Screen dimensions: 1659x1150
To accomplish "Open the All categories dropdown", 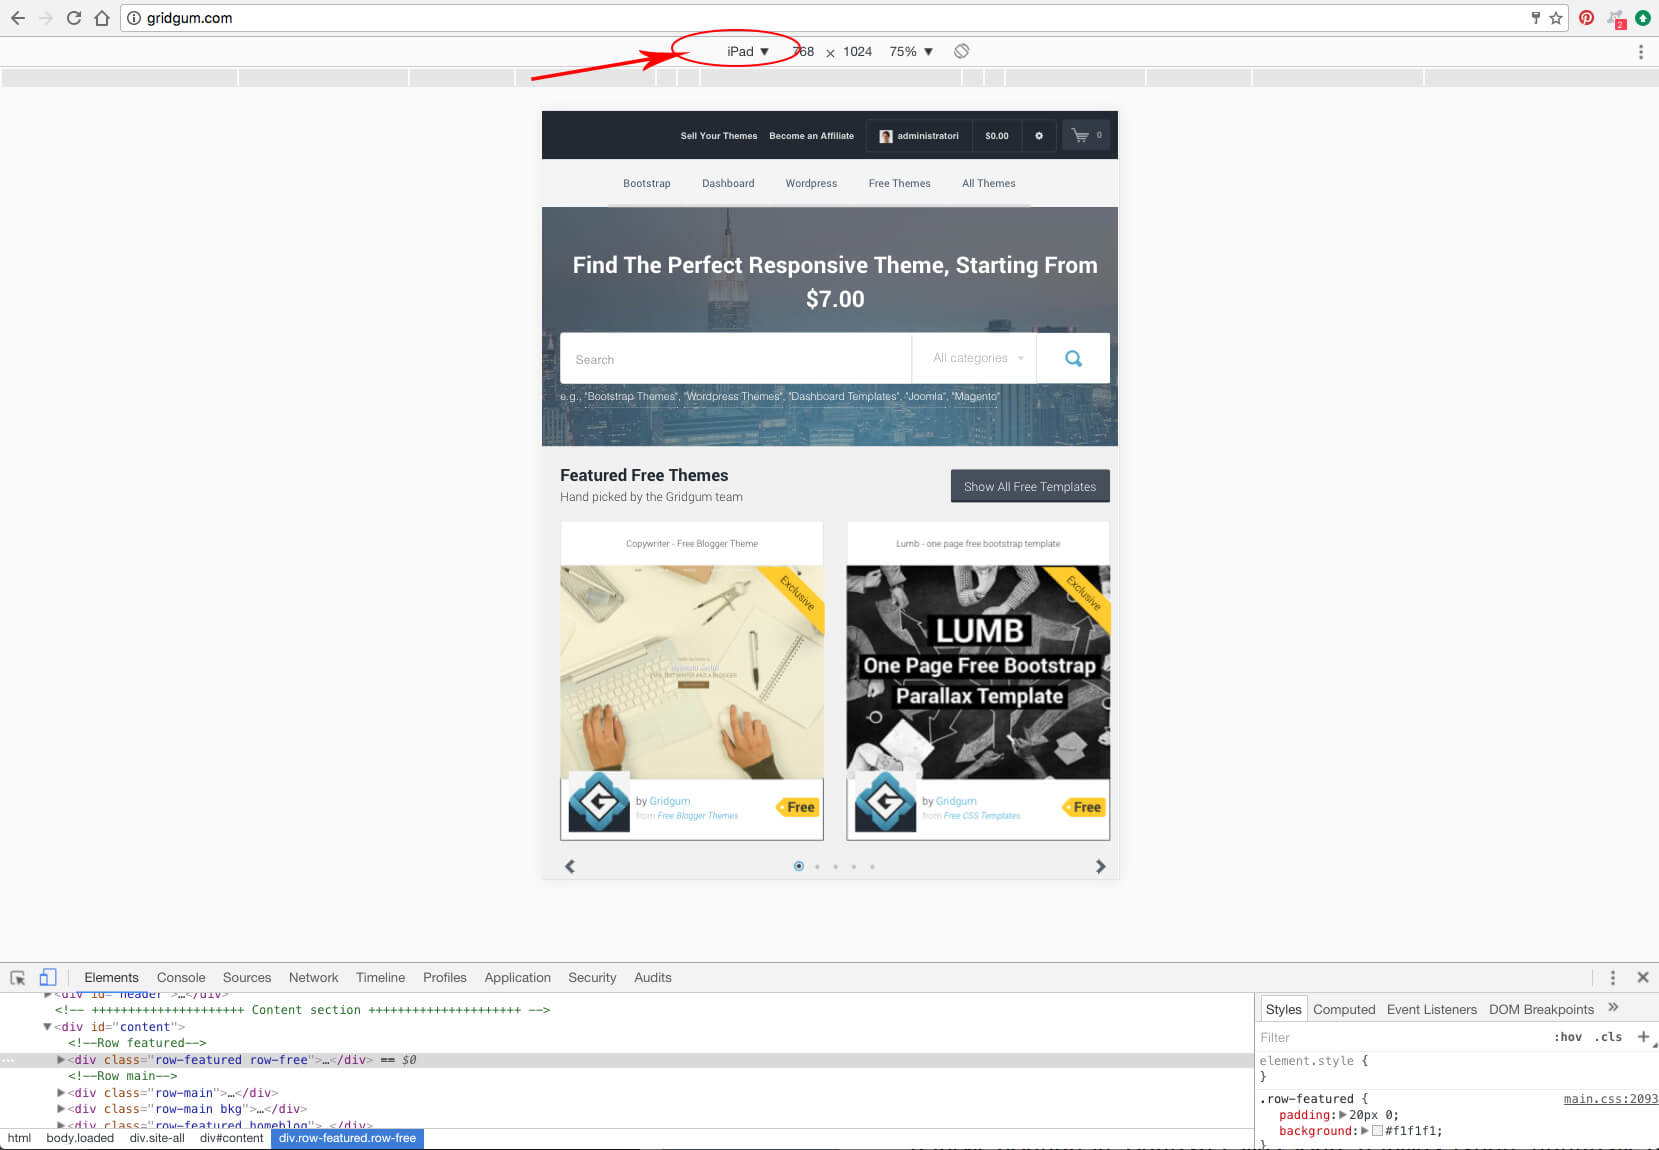I will click(x=977, y=358).
